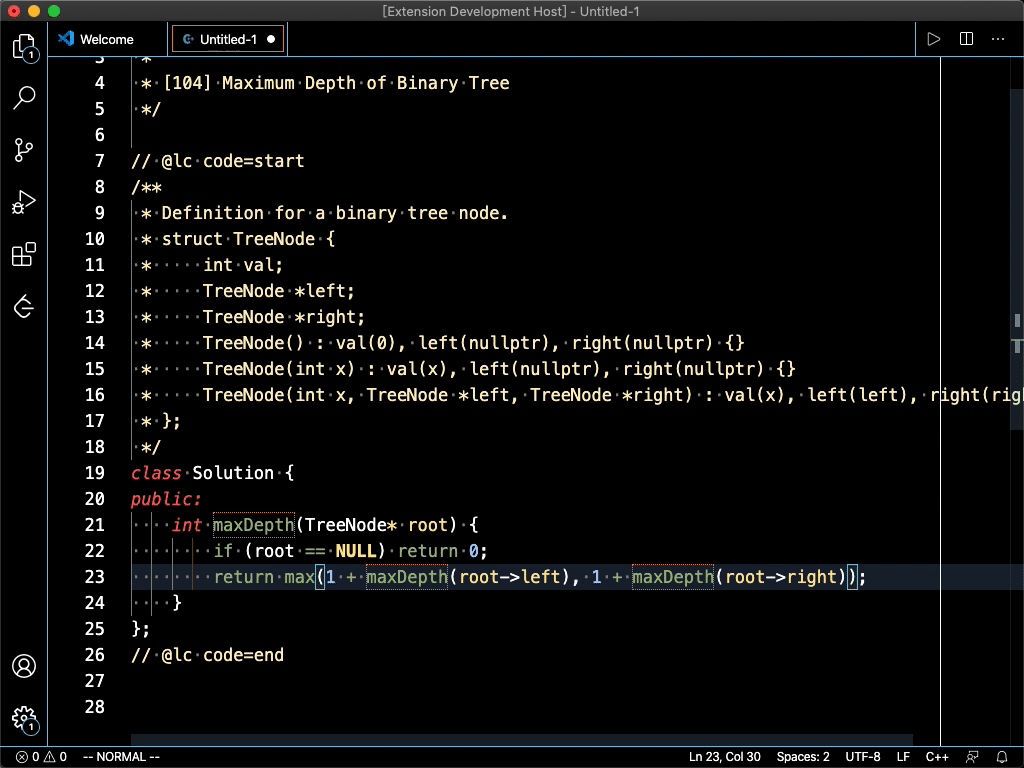1024x768 pixels.
Task: Change the LF end of line sequence
Action: point(903,757)
